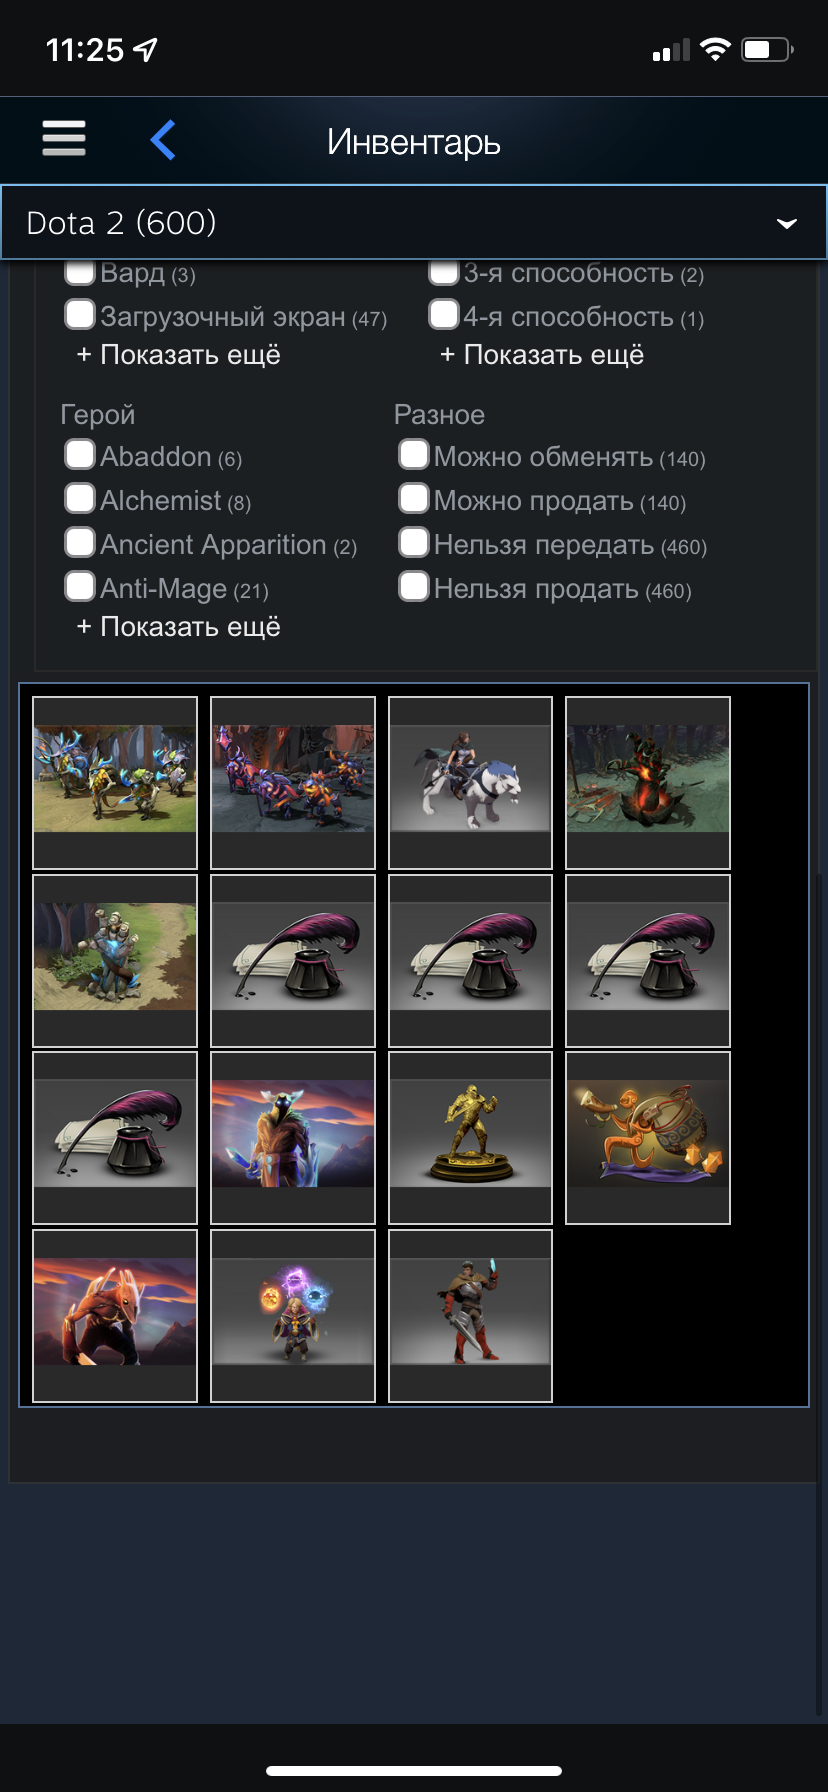Image resolution: width=828 pixels, height=1792 pixels.
Task: Enable the Anti-Mage filter checkbox
Action: coord(80,586)
